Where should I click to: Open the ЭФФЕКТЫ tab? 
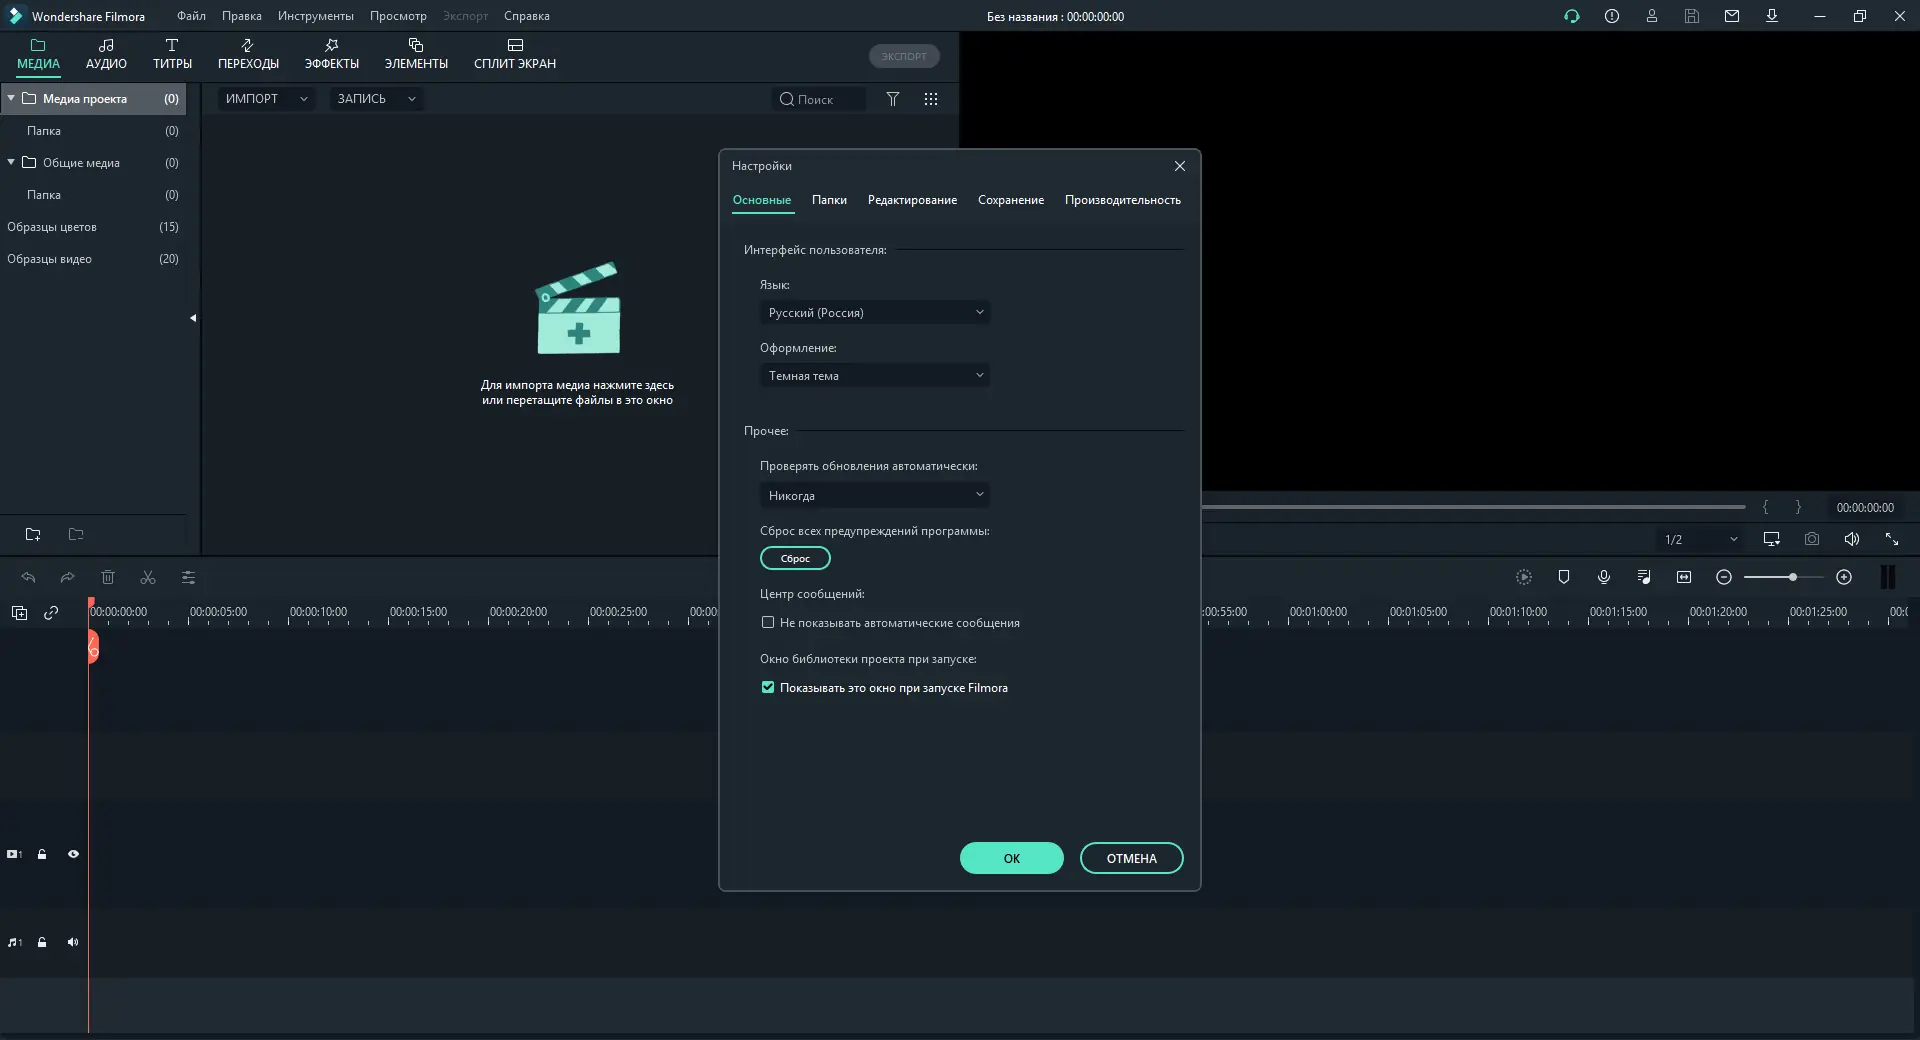point(332,54)
